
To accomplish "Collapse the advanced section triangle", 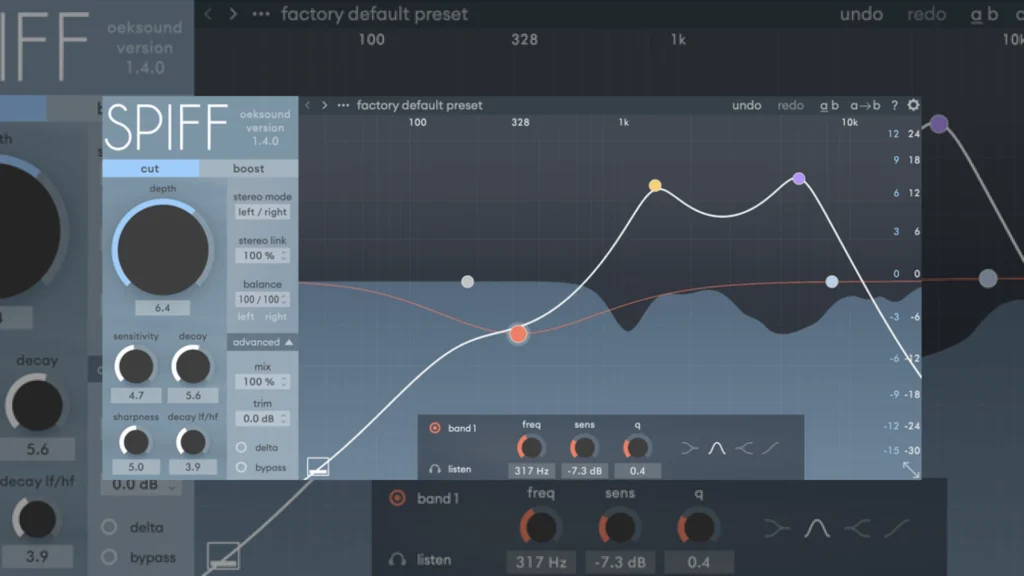I will (289, 342).
